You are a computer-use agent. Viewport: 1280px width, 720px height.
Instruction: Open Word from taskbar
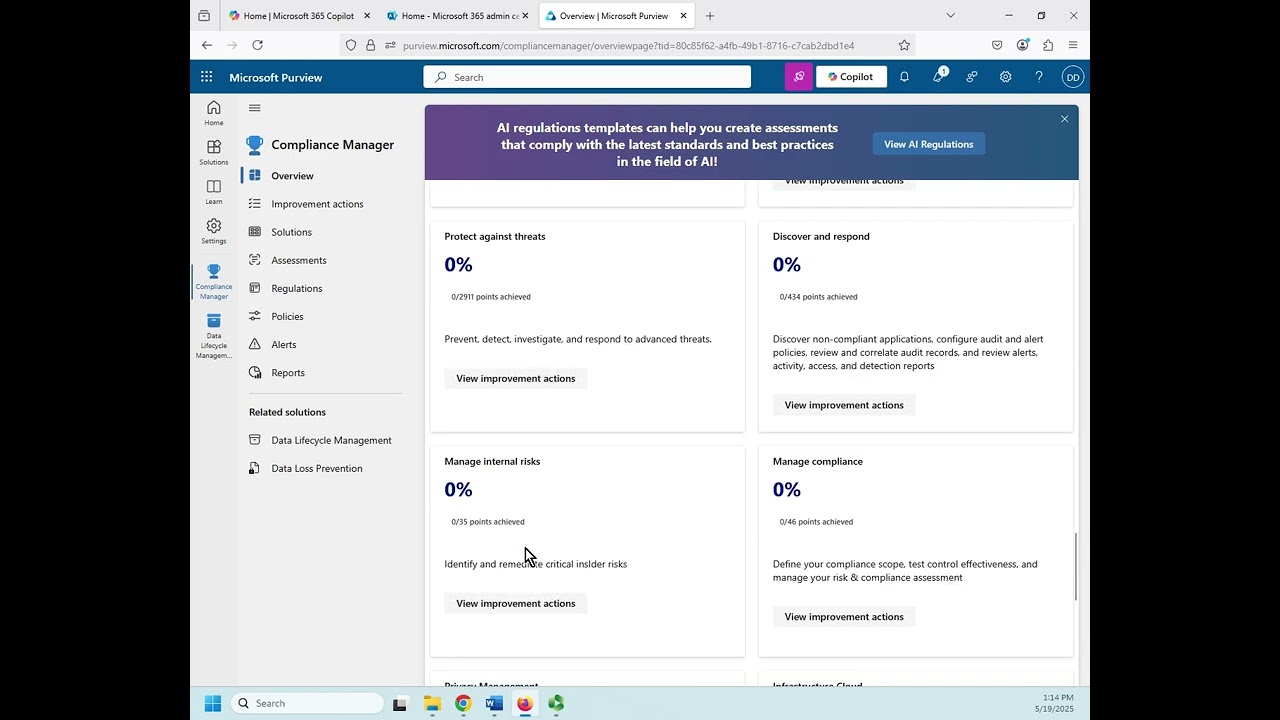pos(494,703)
